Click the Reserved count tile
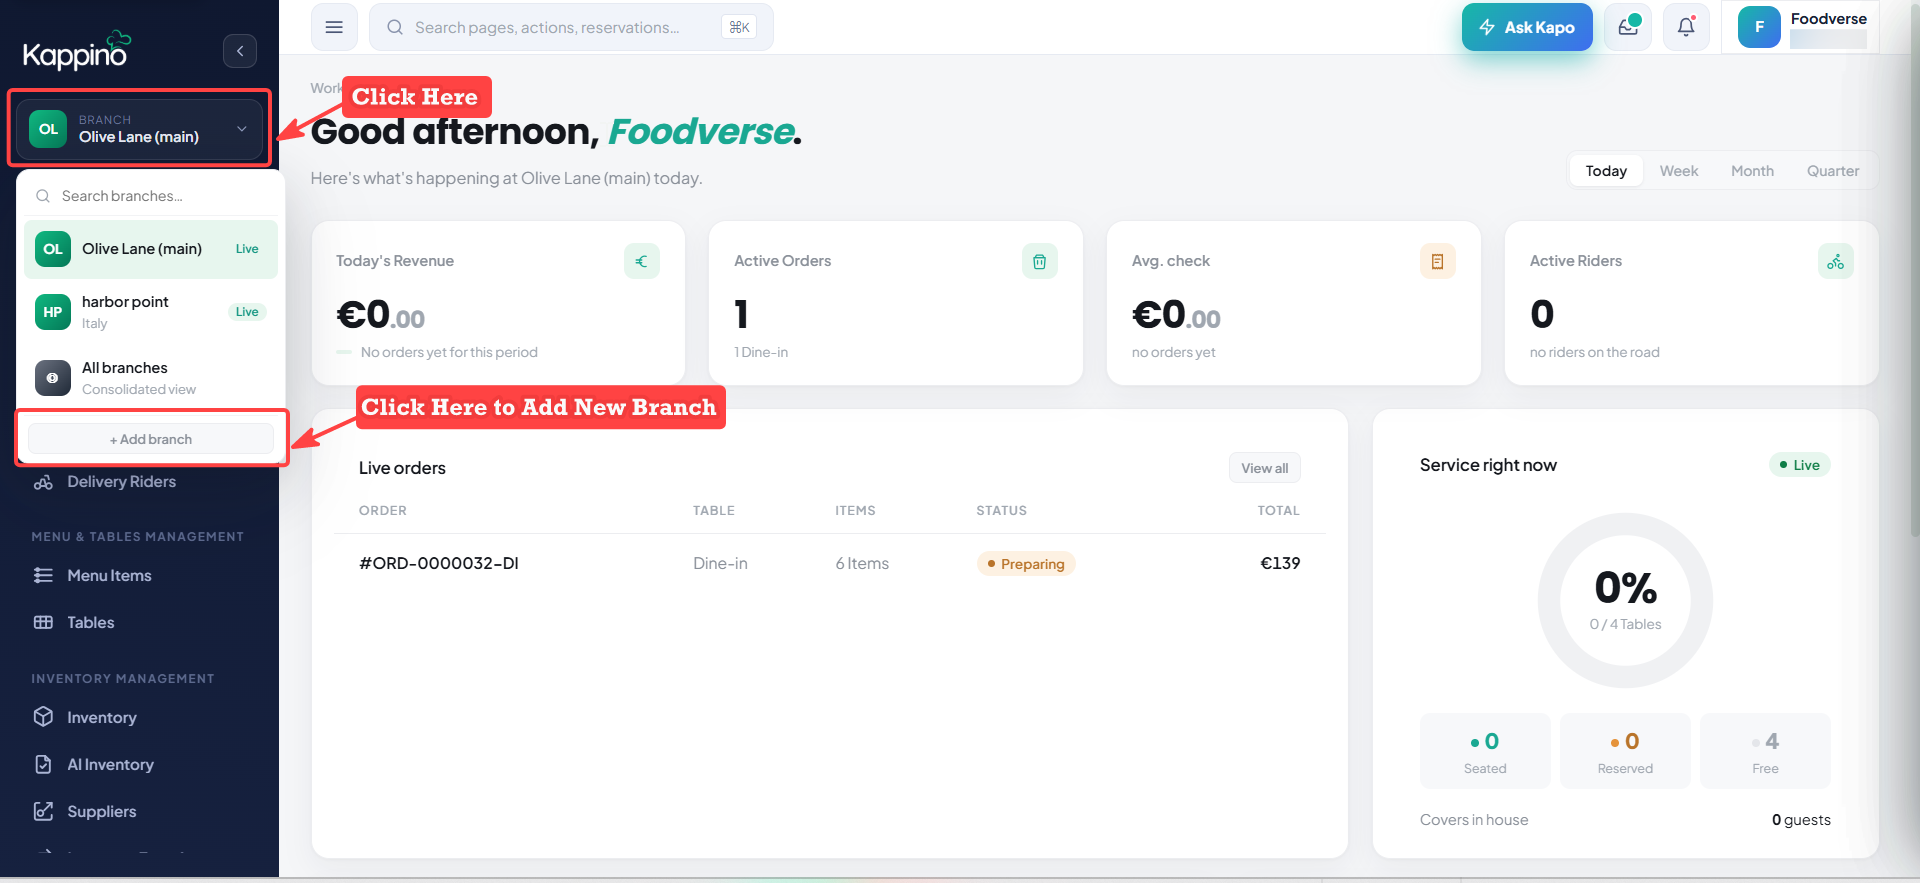This screenshot has width=1920, height=883. coord(1625,751)
